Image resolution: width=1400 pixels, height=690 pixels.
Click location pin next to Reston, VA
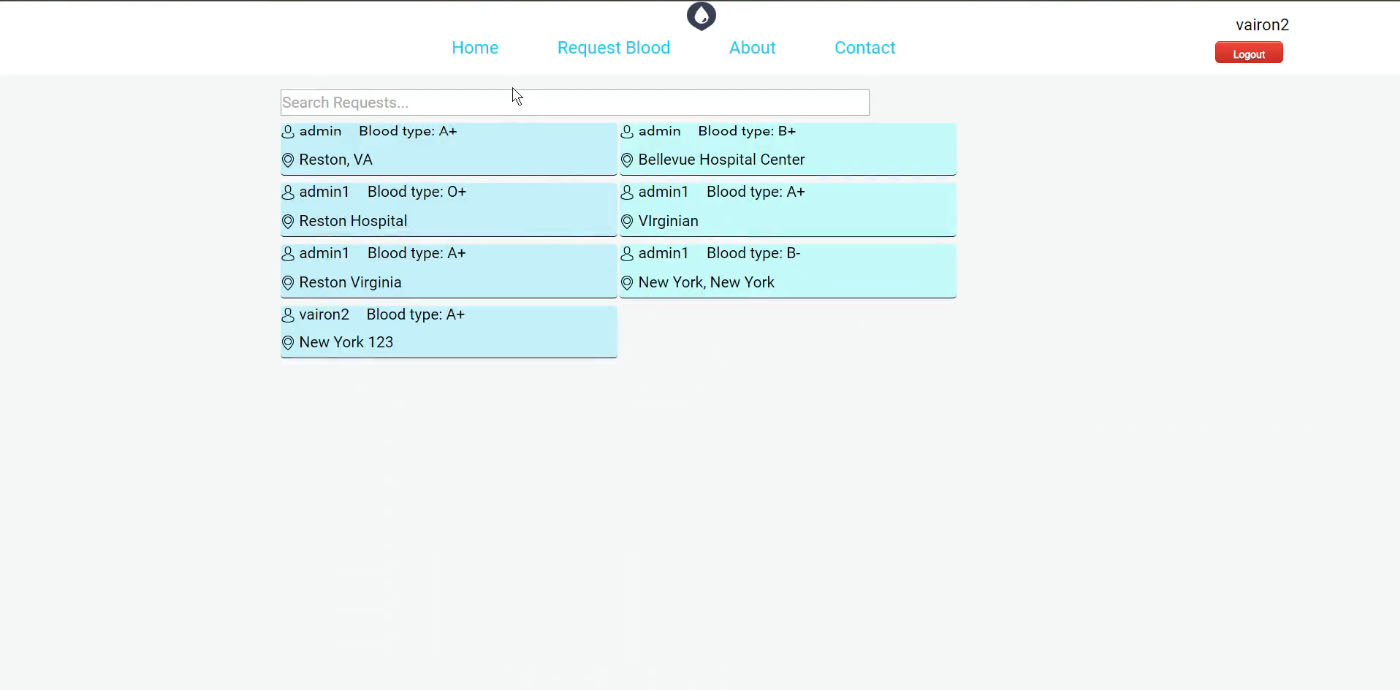tap(288, 160)
